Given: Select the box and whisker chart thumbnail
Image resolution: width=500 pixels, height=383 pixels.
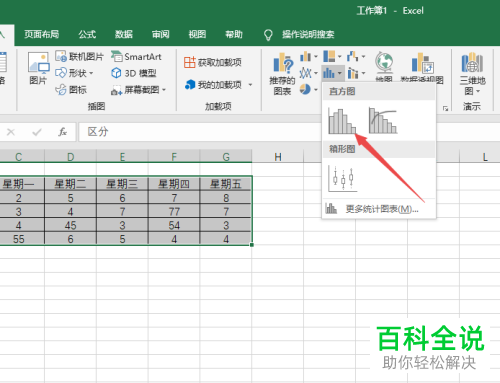Looking at the screenshot, I should 343,179.
